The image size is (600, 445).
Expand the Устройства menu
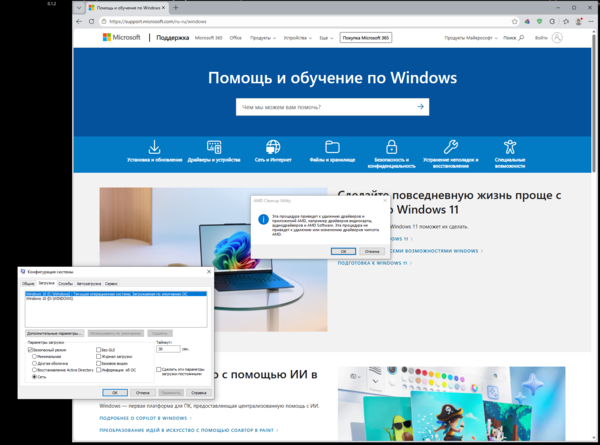pyautogui.click(x=297, y=38)
